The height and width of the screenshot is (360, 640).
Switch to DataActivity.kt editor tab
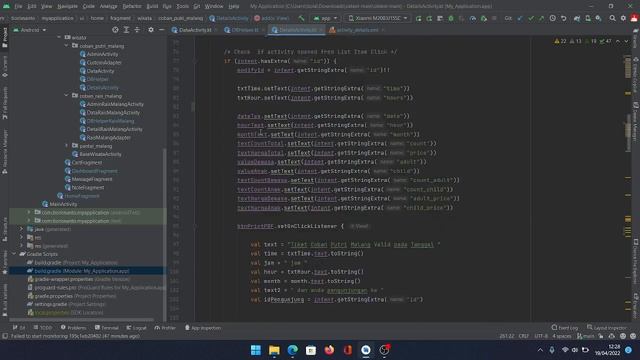194,30
